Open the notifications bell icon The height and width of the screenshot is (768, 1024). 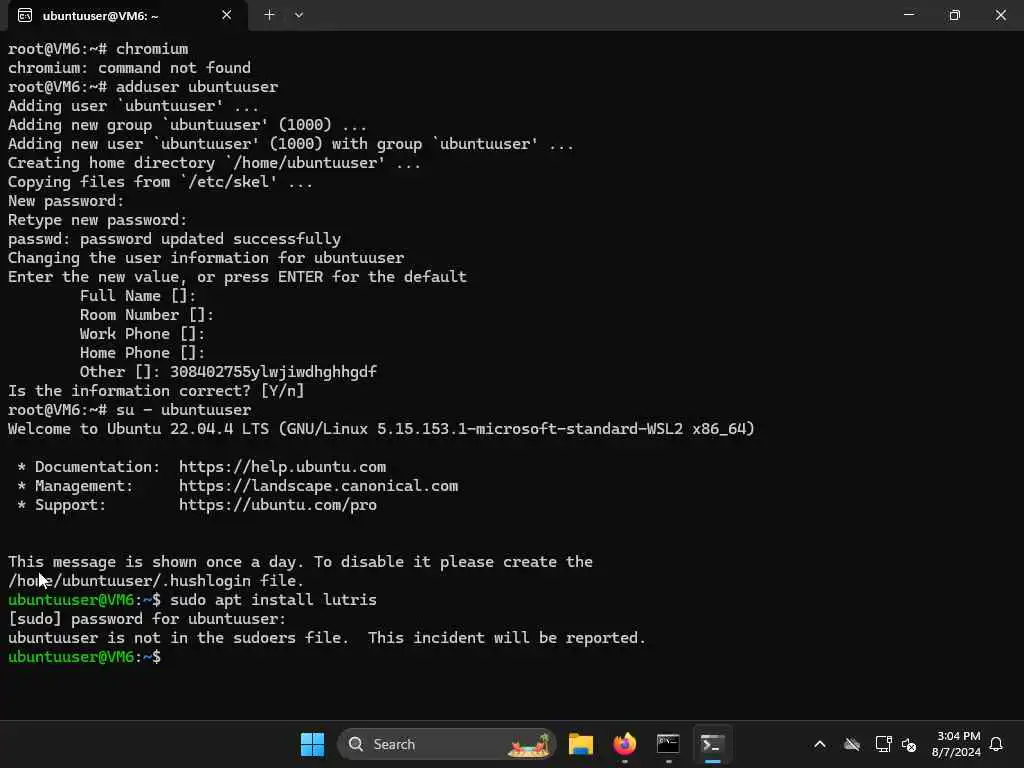pos(996,744)
